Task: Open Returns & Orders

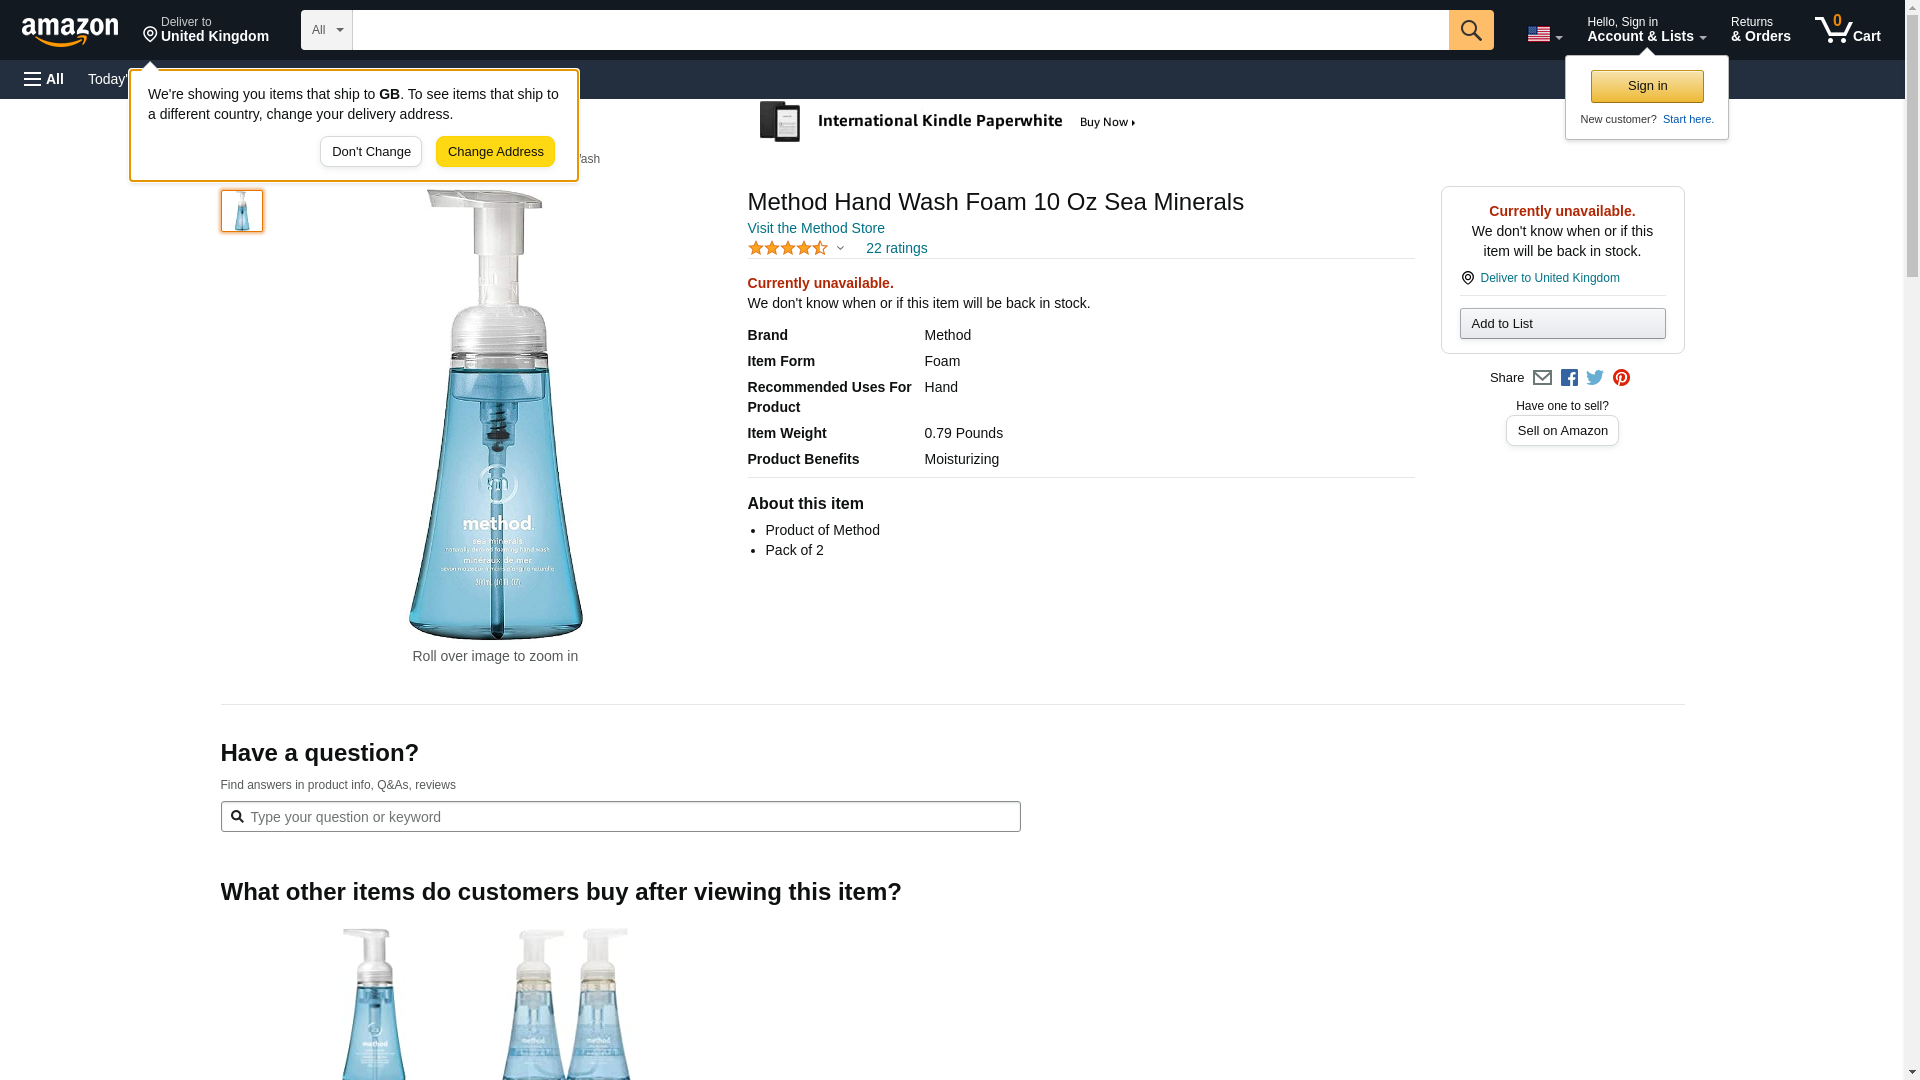Action: (1760, 30)
